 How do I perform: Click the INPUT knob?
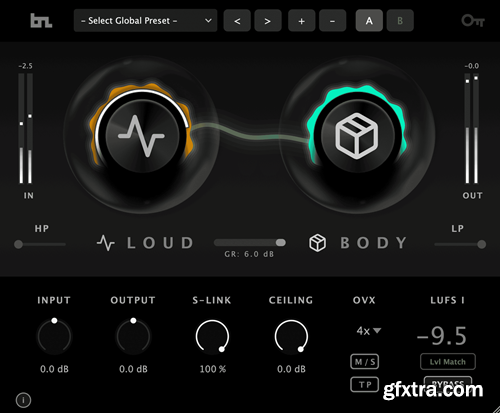[x=54, y=336]
